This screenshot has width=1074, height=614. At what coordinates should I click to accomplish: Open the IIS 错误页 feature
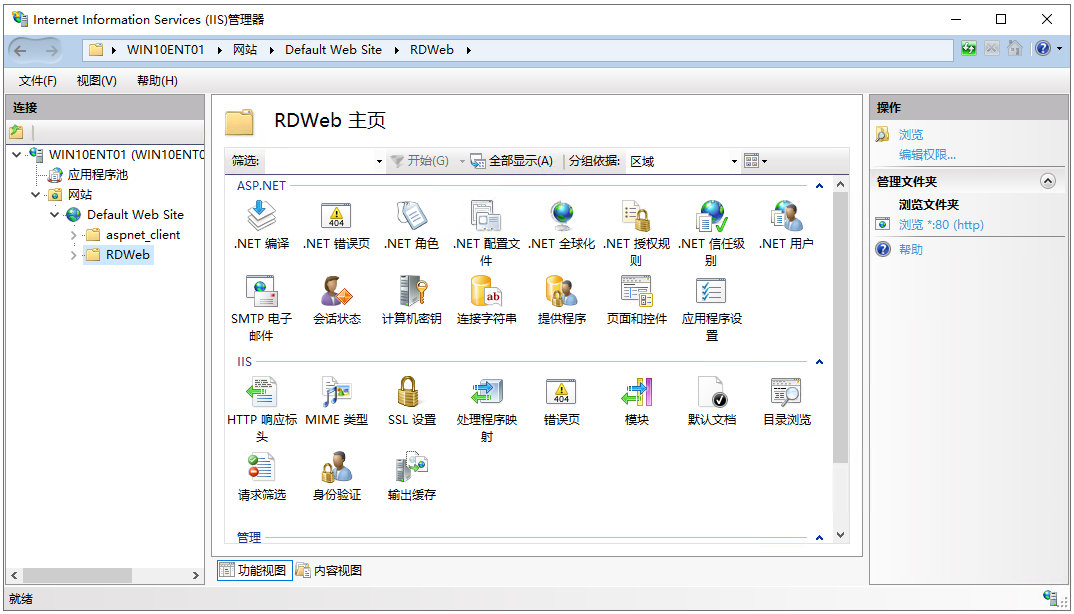click(x=562, y=401)
